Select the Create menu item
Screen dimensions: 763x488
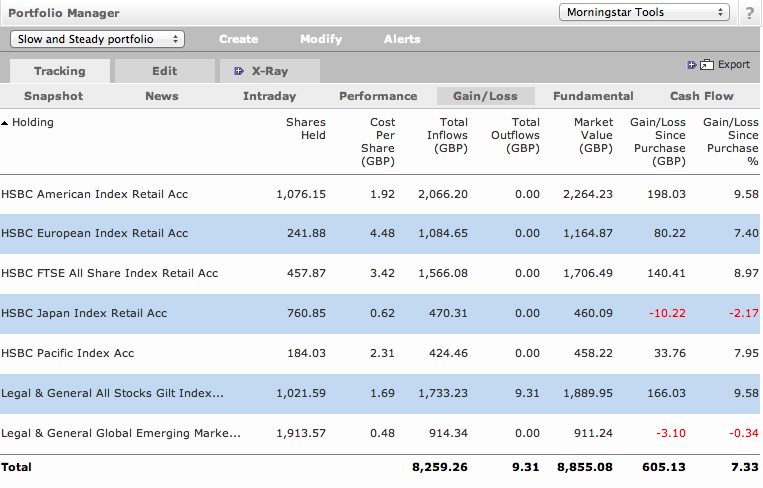tap(238, 39)
